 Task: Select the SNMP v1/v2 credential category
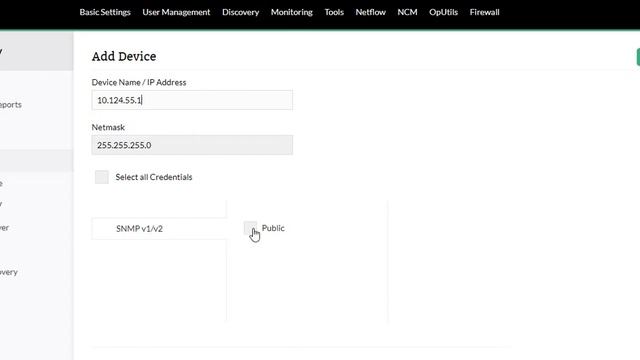159,229
